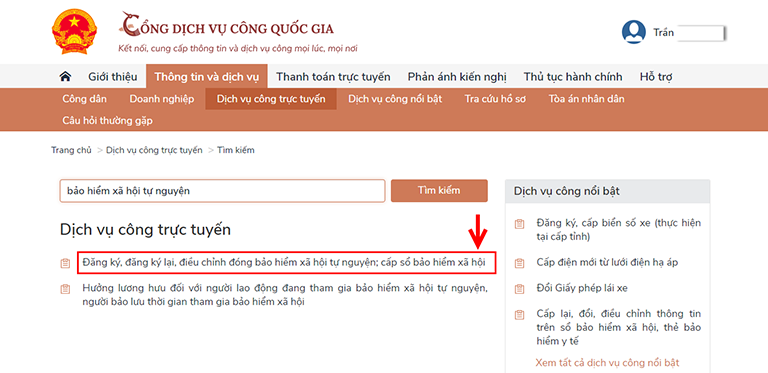Click clipboard icon next to Cấp lại, đổi, điều chỉnh

click(x=520, y=315)
